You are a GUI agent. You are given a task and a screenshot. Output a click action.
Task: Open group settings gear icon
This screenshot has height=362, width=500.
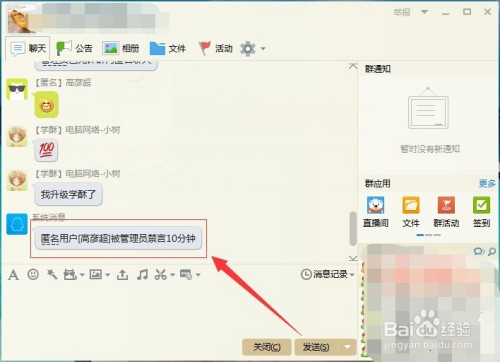coord(248,49)
